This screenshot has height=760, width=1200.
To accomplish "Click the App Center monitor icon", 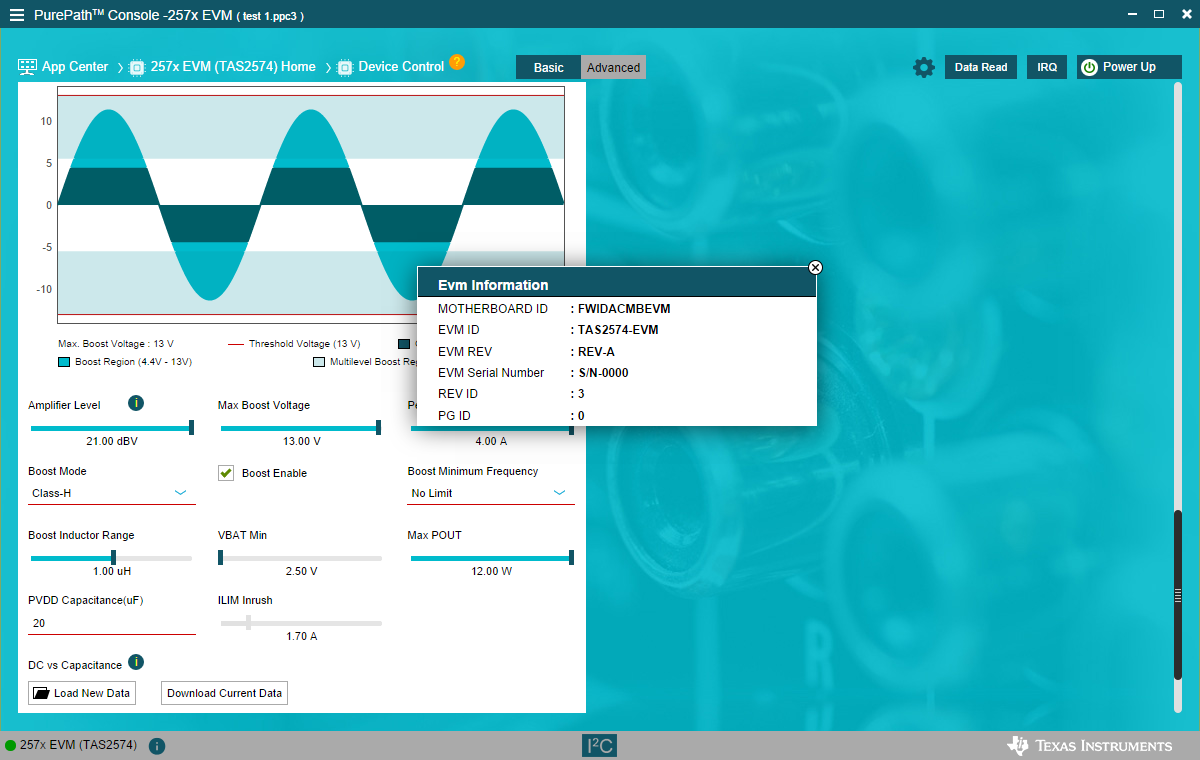I will tap(27, 67).
